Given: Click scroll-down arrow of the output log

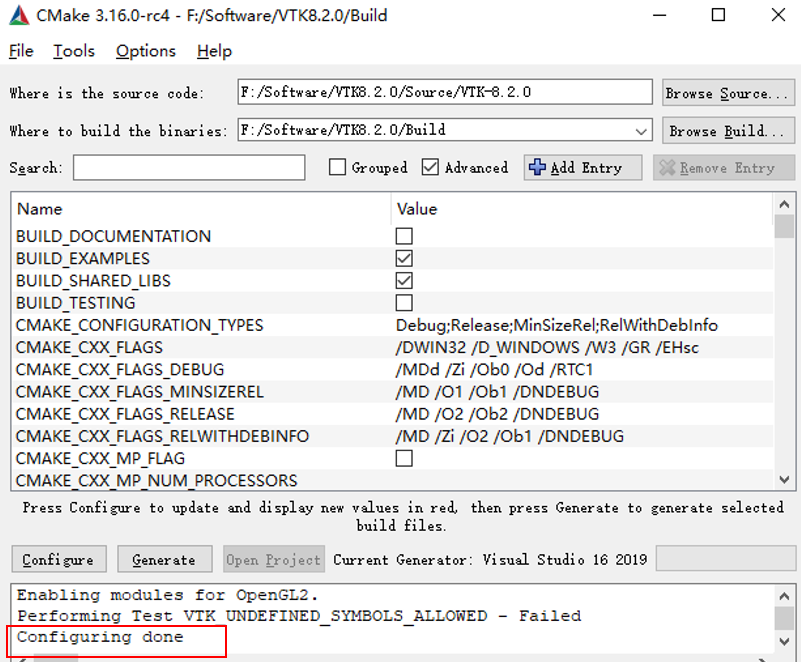Looking at the screenshot, I should pos(784,641).
